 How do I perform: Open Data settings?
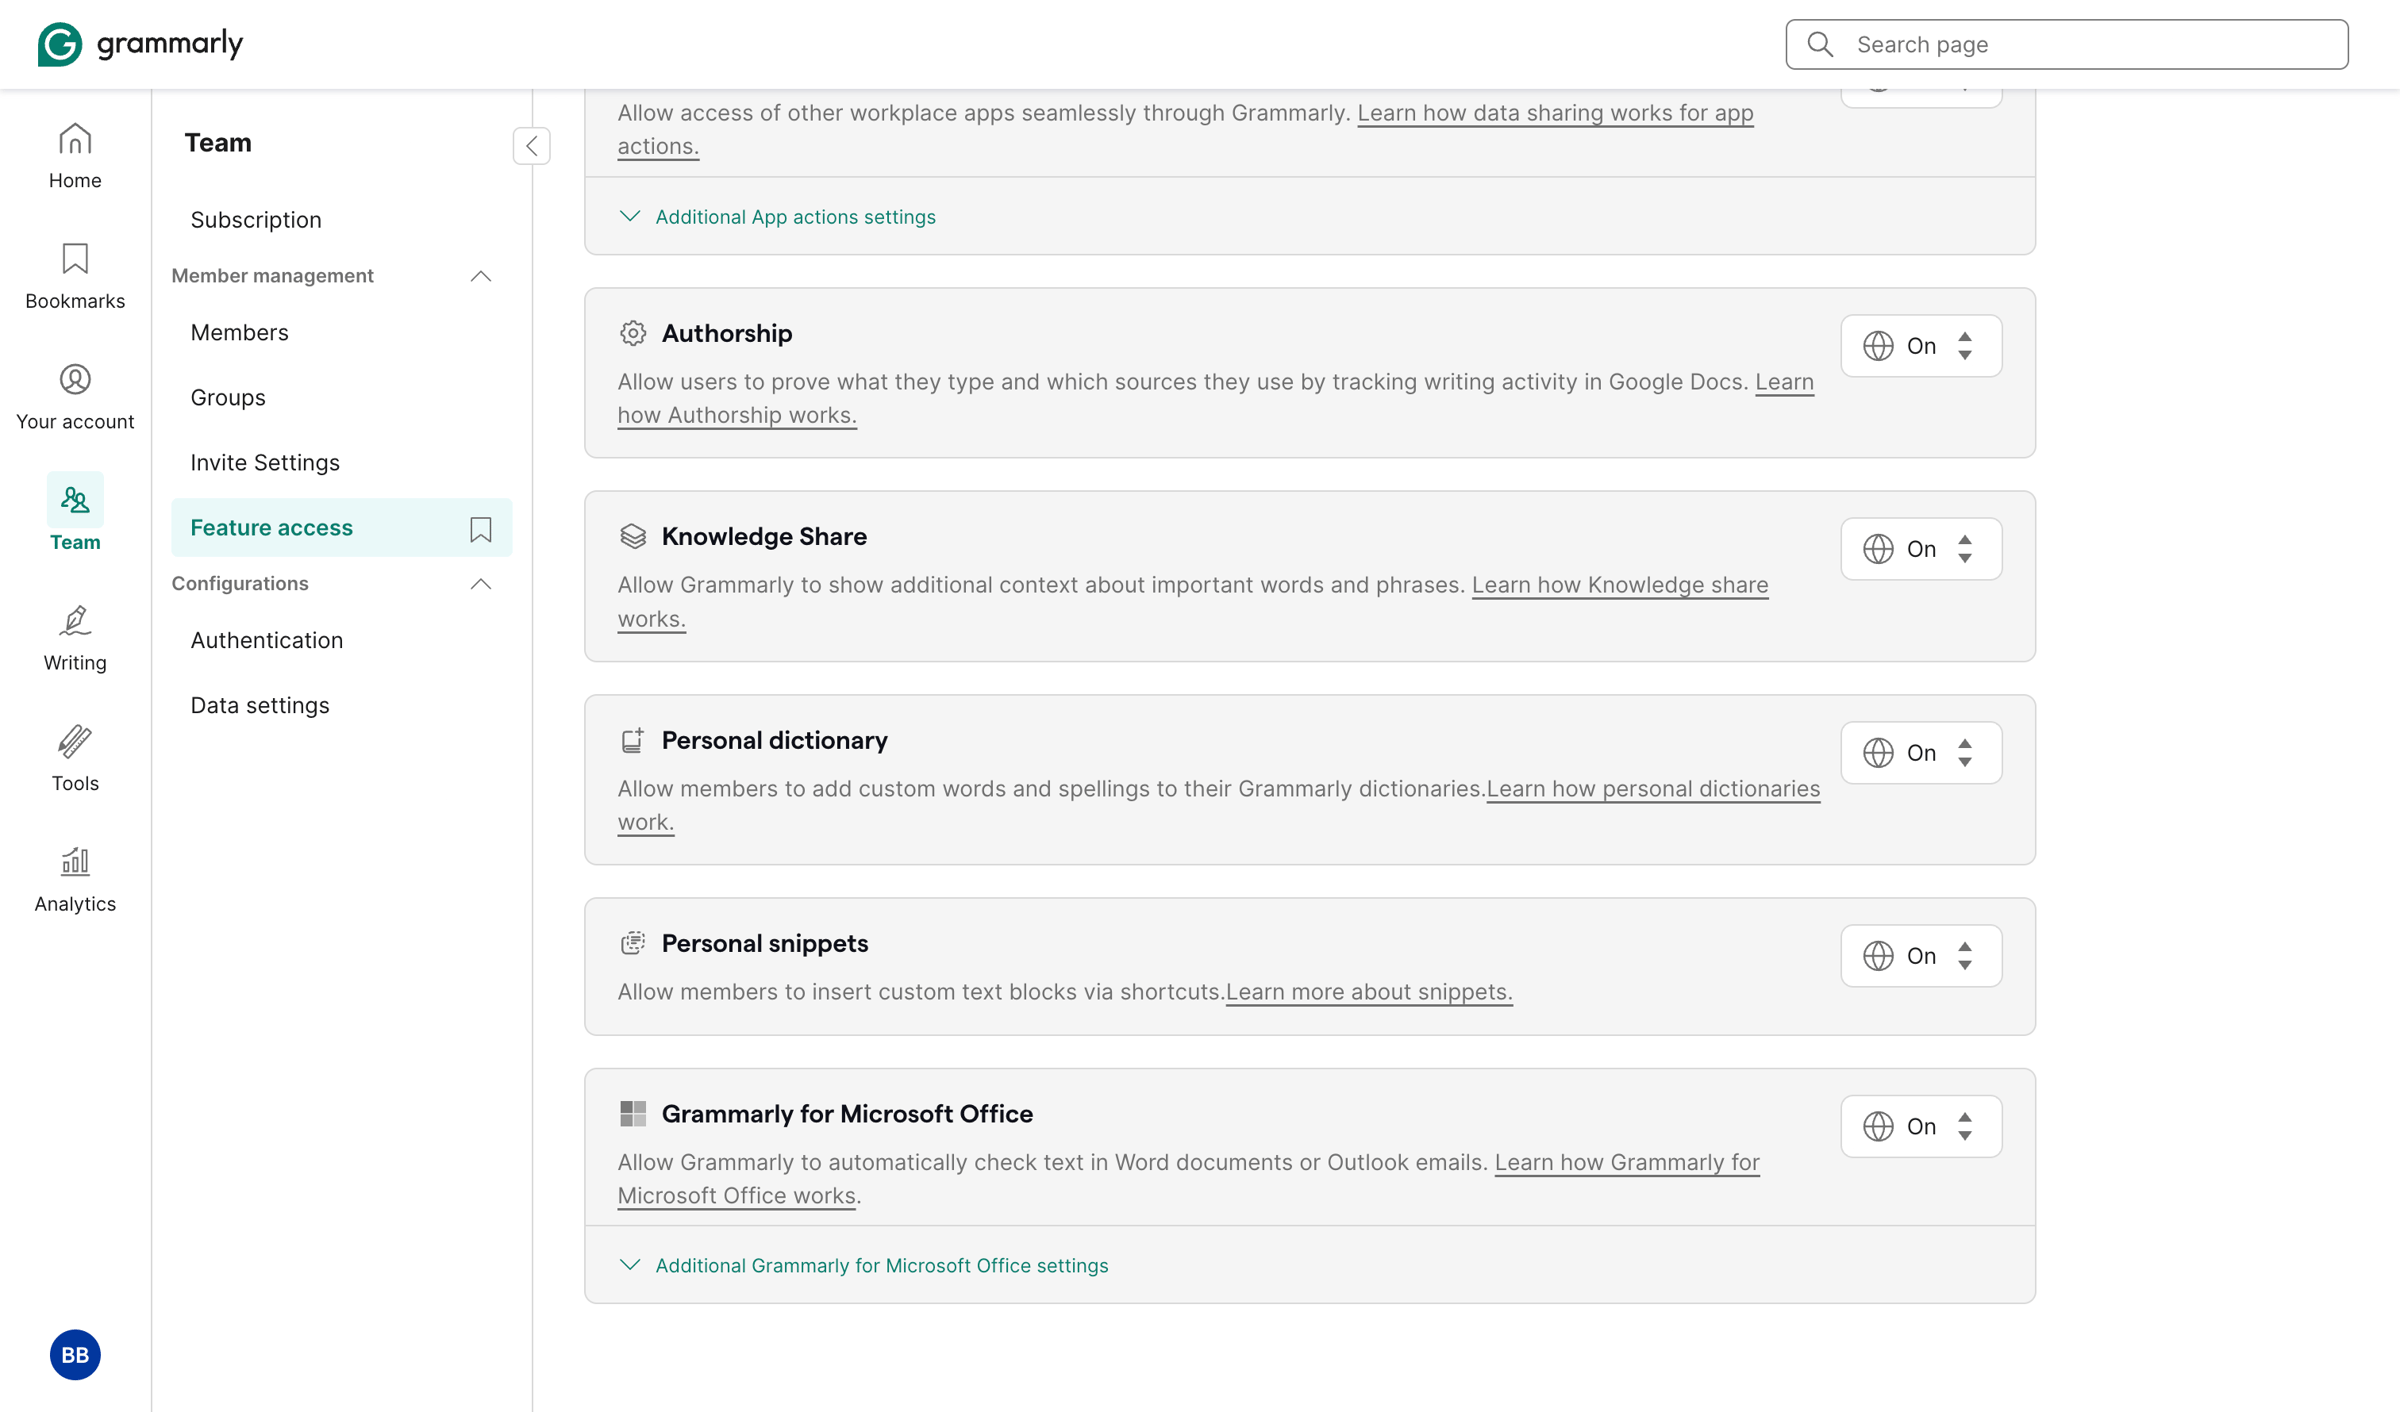pyautogui.click(x=260, y=705)
